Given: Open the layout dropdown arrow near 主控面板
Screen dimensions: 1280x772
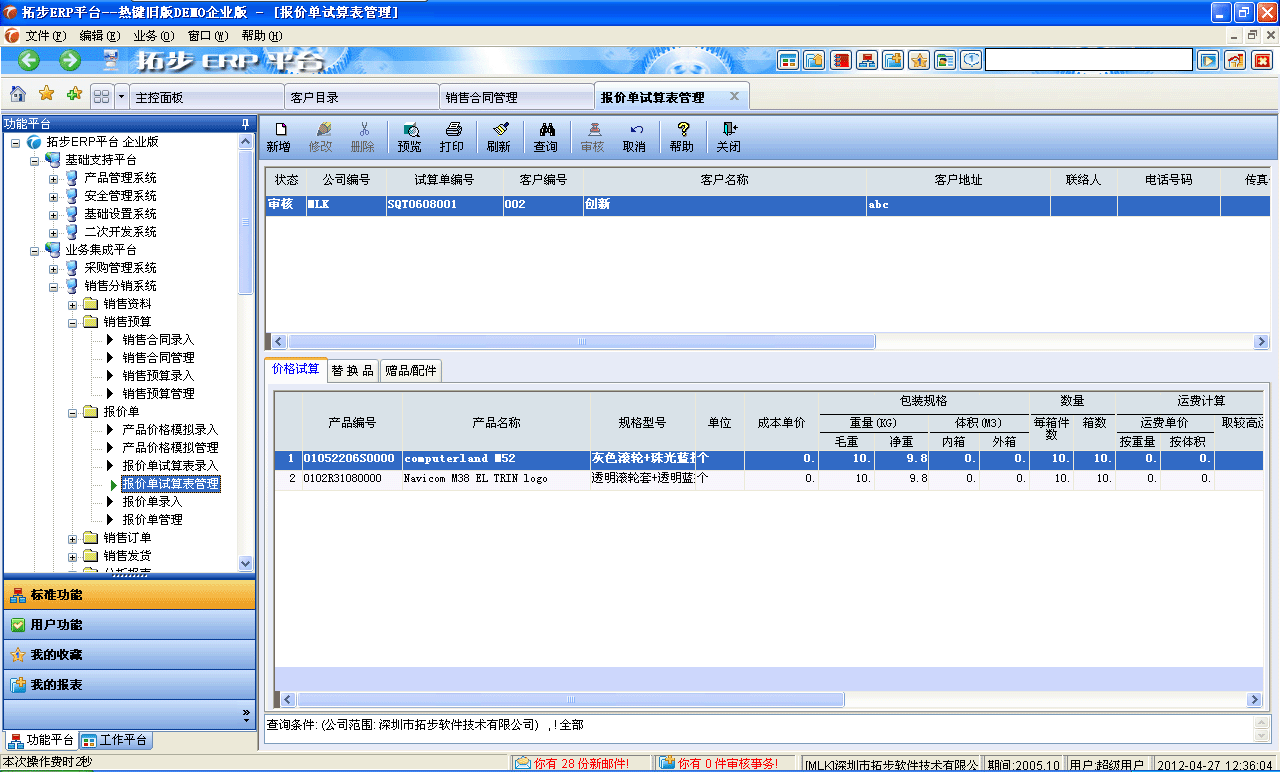Looking at the screenshot, I should [119, 95].
